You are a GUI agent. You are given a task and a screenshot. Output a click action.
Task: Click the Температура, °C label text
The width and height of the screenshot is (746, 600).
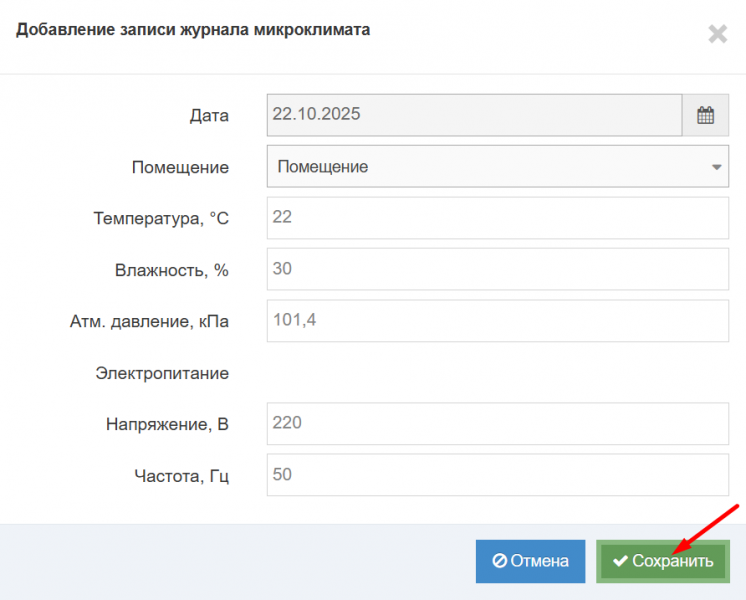click(x=161, y=219)
